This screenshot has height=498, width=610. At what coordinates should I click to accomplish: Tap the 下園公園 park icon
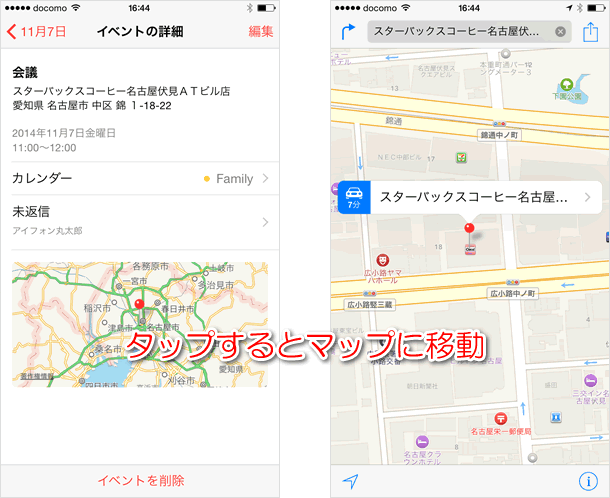[x=566, y=83]
